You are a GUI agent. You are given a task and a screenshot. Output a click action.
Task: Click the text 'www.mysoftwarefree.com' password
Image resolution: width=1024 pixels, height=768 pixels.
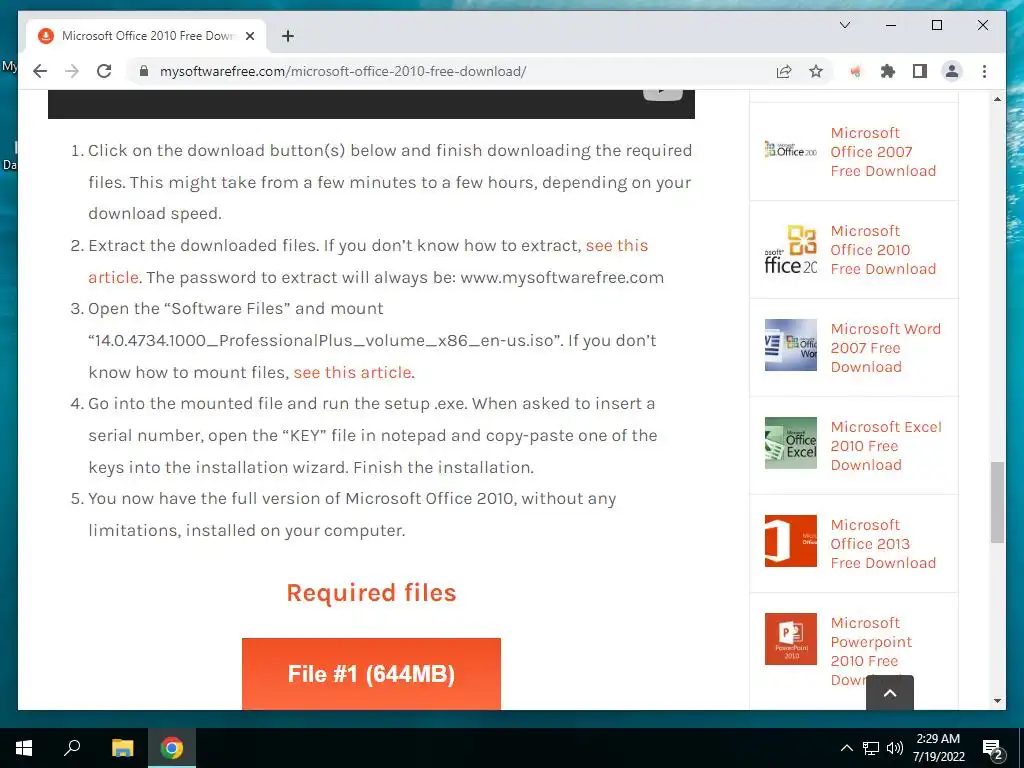pyautogui.click(x=562, y=278)
